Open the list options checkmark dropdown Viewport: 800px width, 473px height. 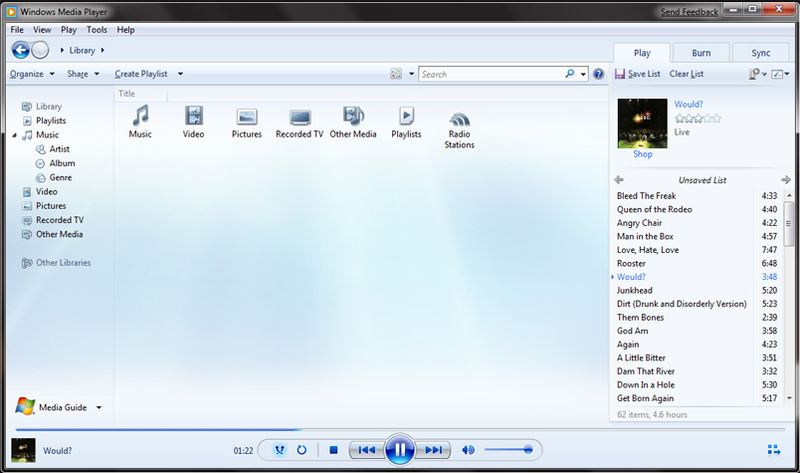(x=780, y=74)
